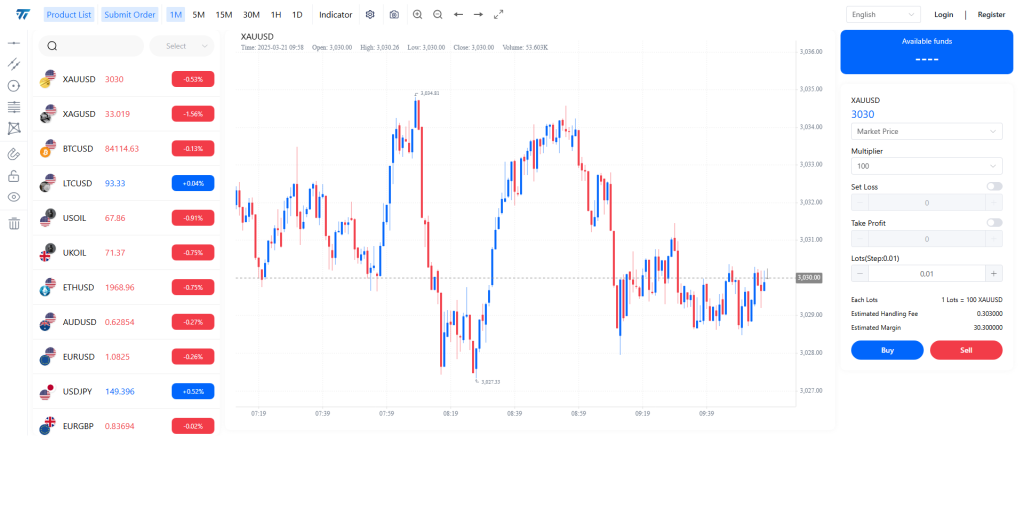
Task: Toggle fullscreen chart view
Action: pyautogui.click(x=499, y=14)
